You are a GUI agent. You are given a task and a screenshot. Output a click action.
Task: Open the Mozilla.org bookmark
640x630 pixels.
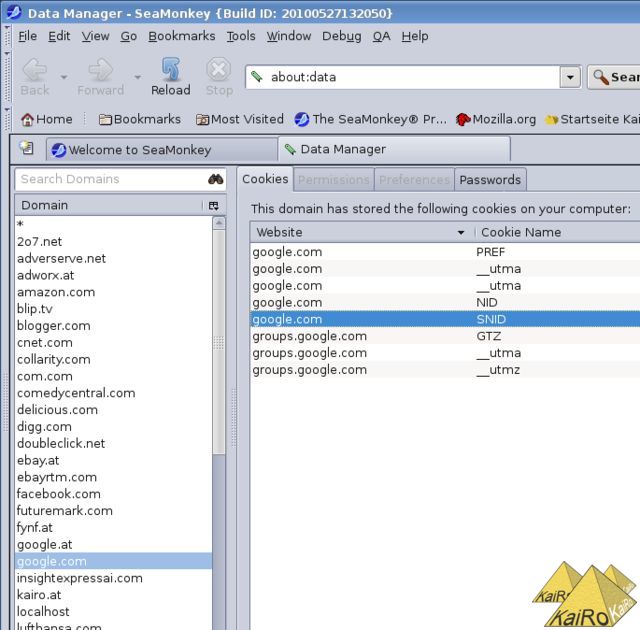(x=496, y=119)
